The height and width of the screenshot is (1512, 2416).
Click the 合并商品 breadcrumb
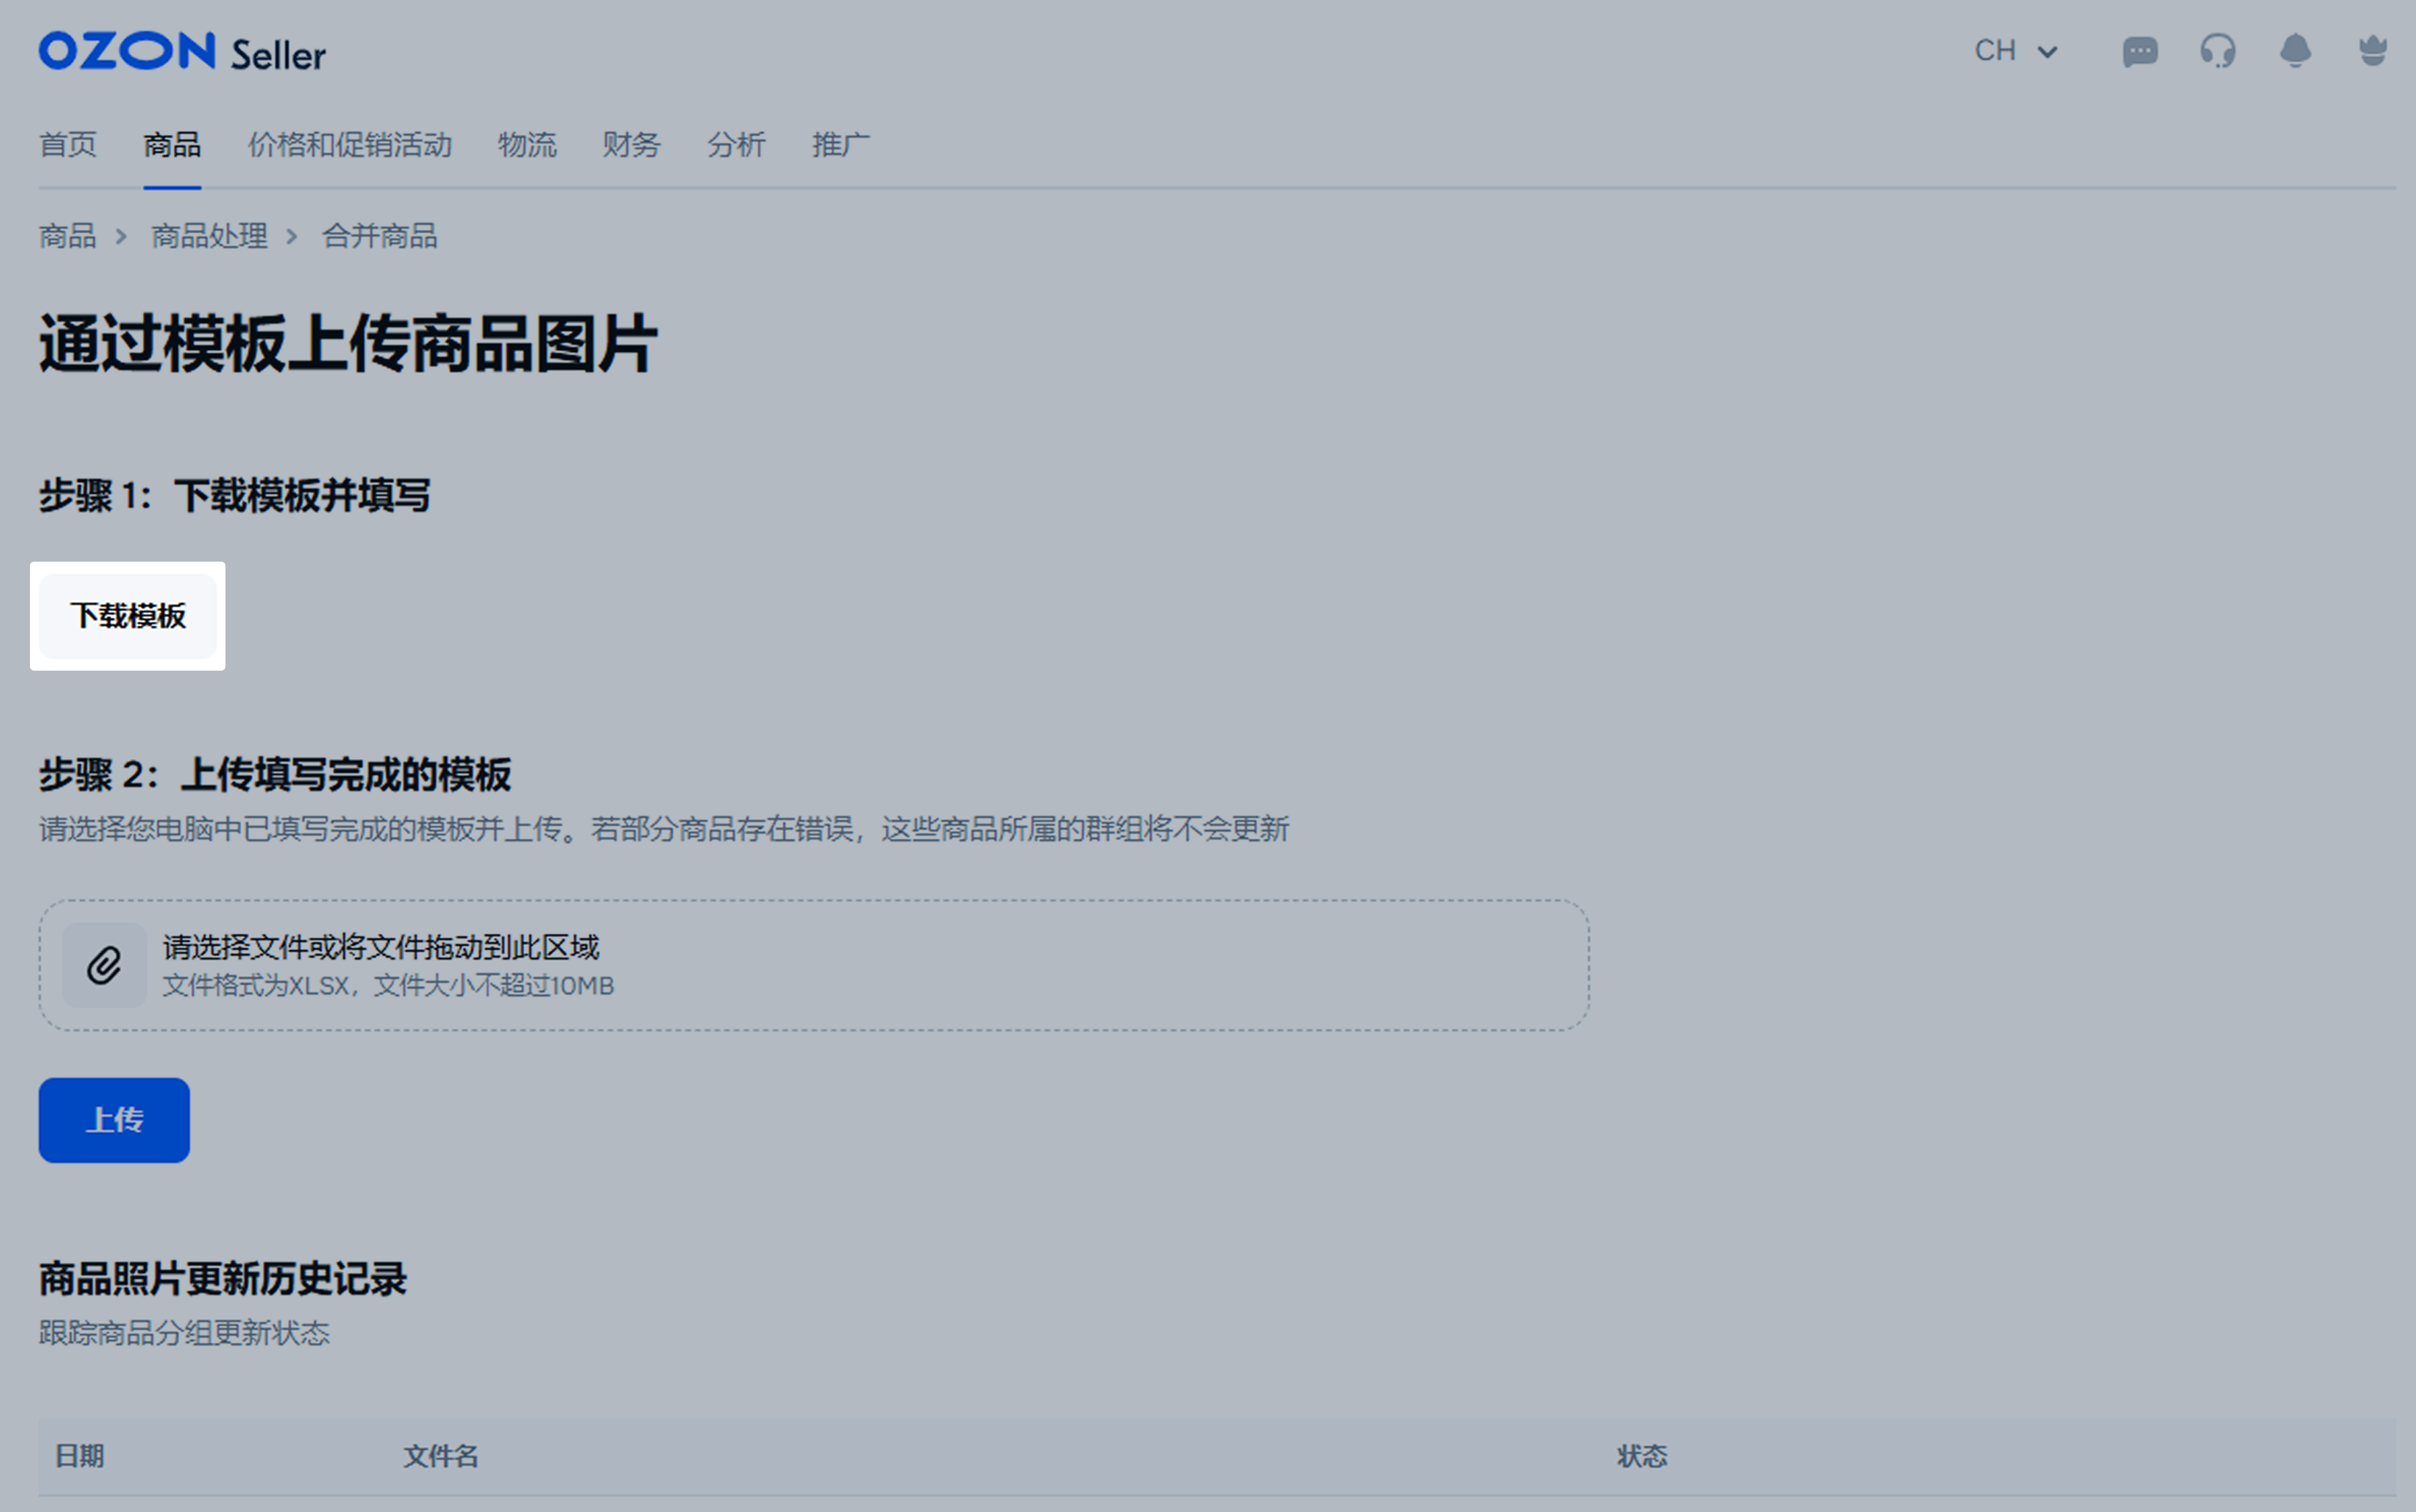click(379, 236)
